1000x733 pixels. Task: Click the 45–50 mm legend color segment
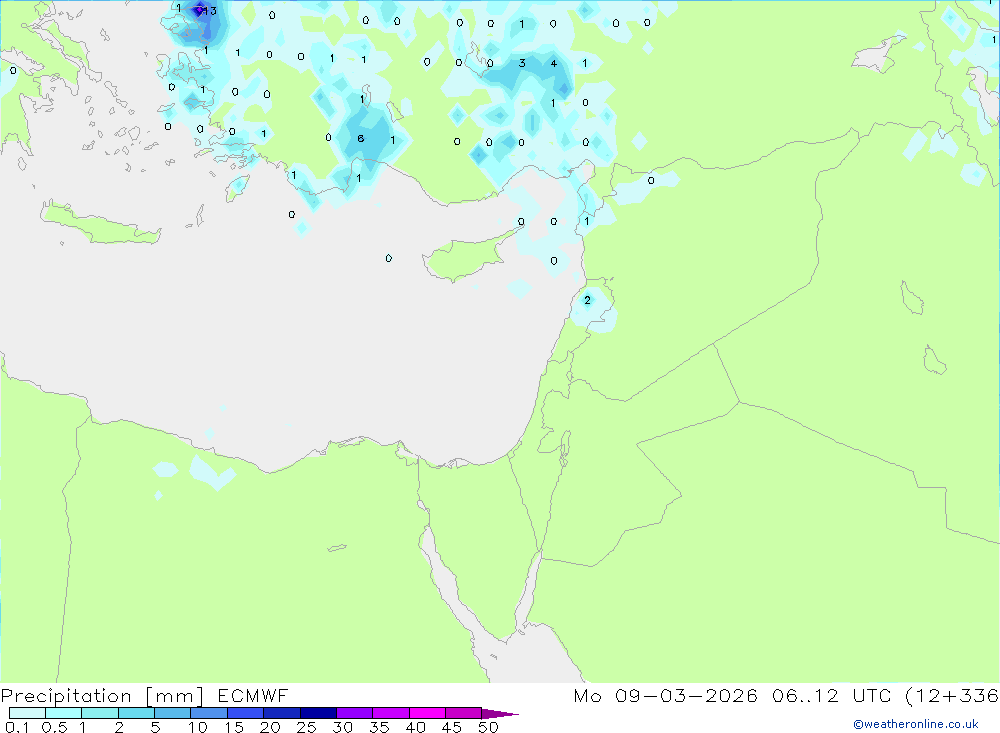(x=463, y=713)
